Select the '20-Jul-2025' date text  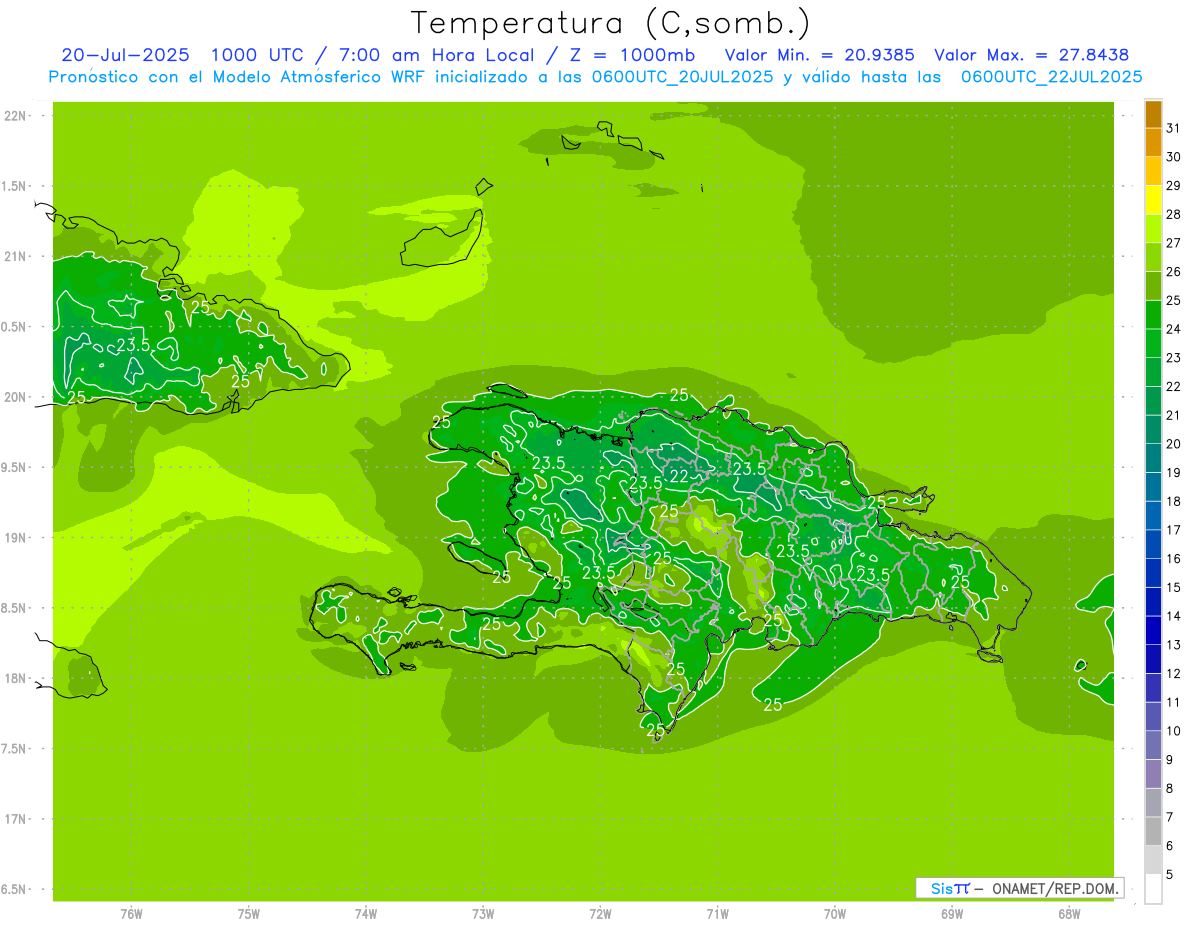point(123,55)
